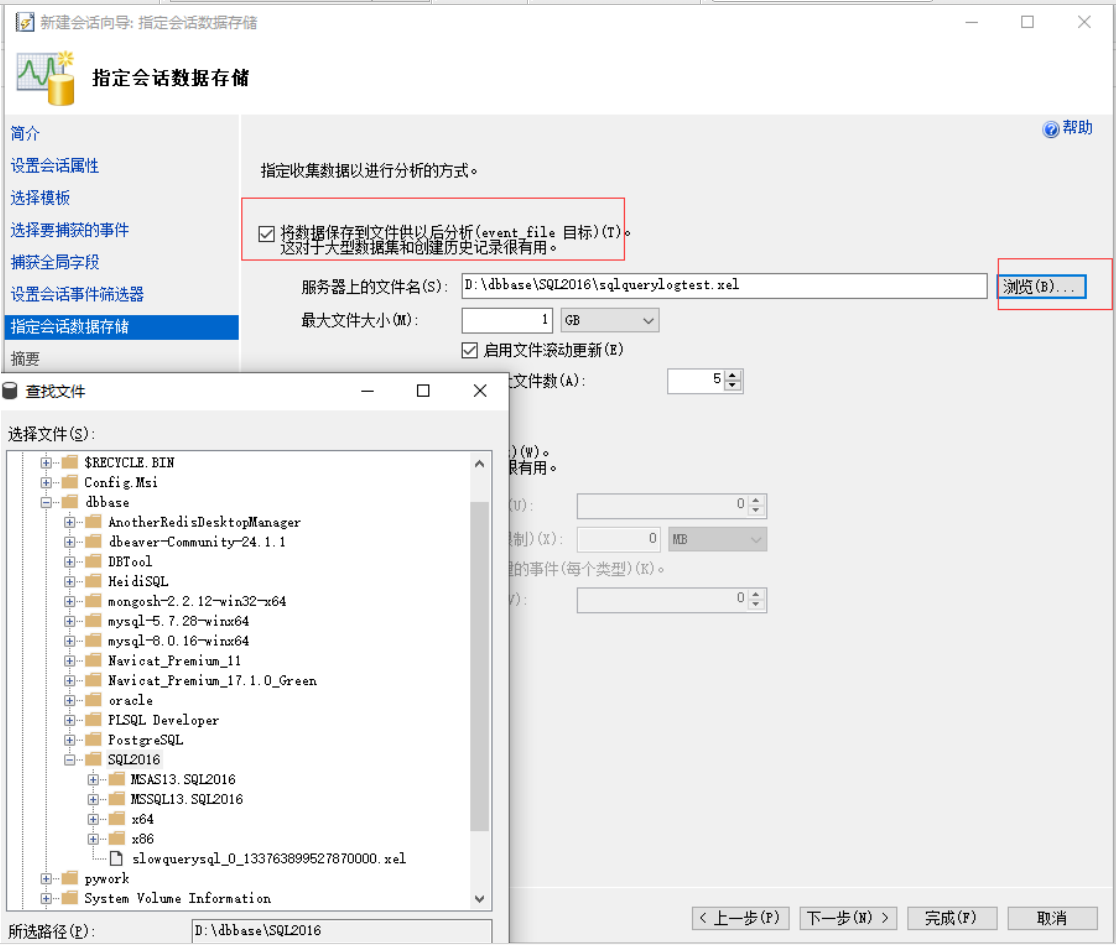Click the x64 folder icon

coord(117,819)
